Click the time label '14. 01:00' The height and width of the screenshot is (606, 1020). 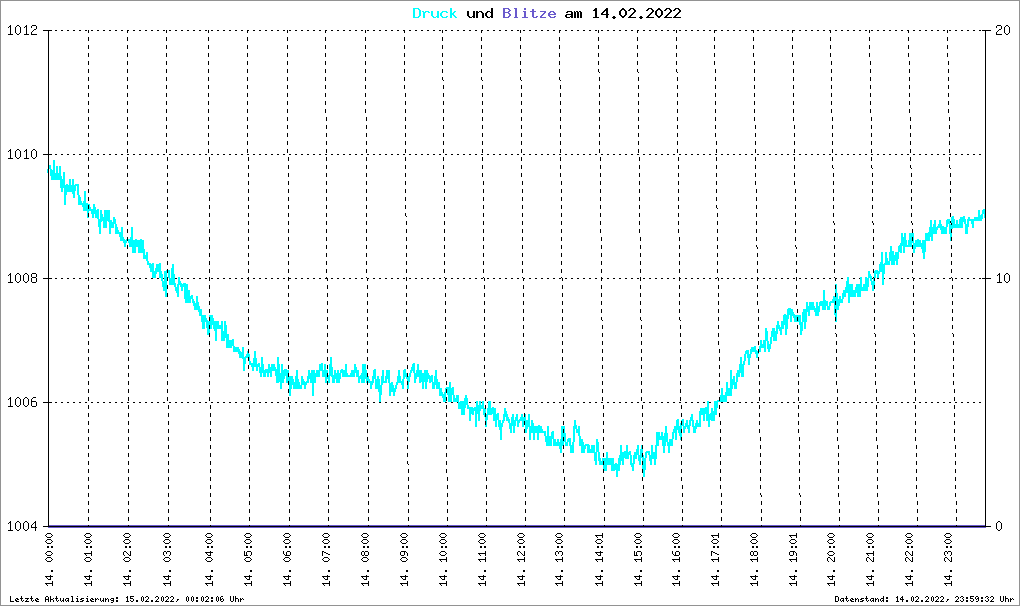click(x=88, y=560)
